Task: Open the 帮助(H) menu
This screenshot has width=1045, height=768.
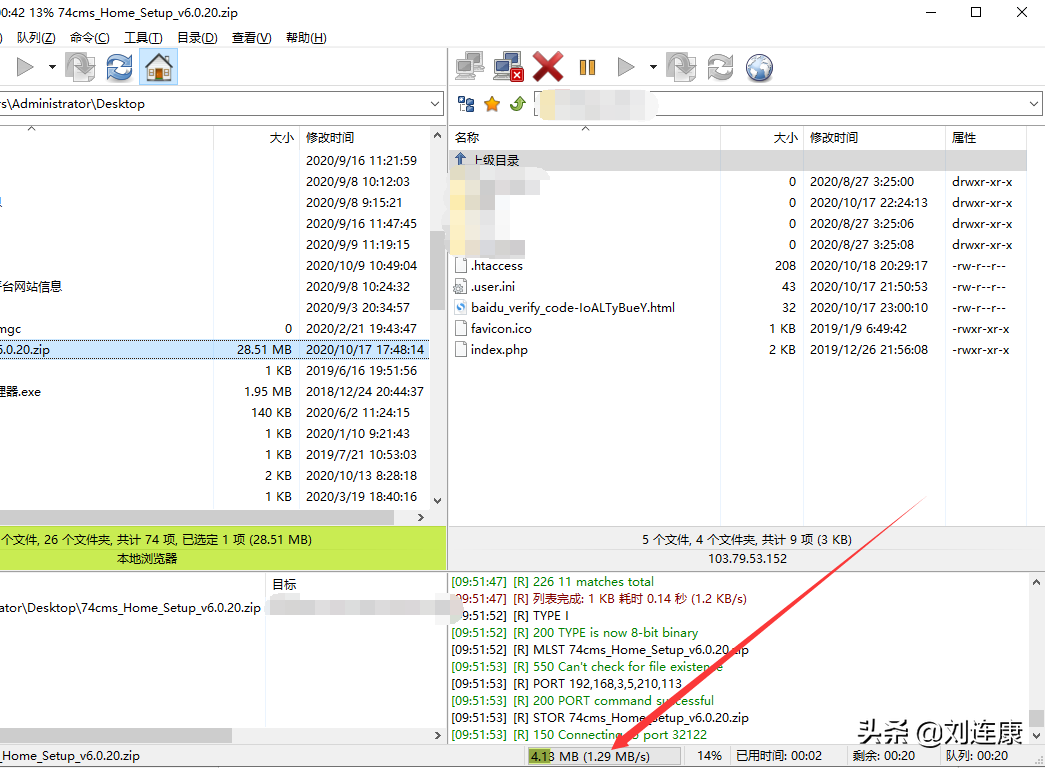Action: click(306, 38)
